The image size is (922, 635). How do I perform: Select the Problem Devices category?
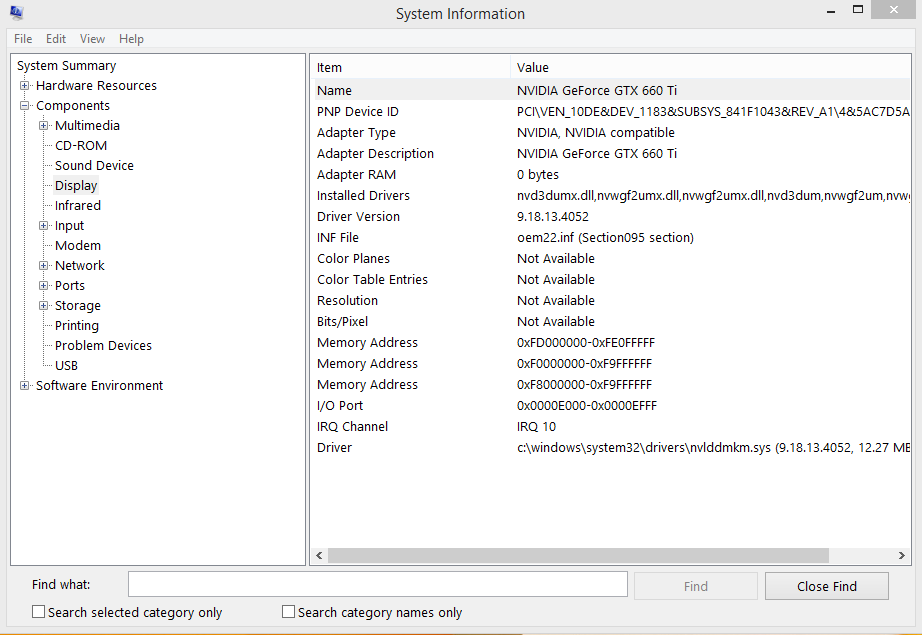click(103, 345)
